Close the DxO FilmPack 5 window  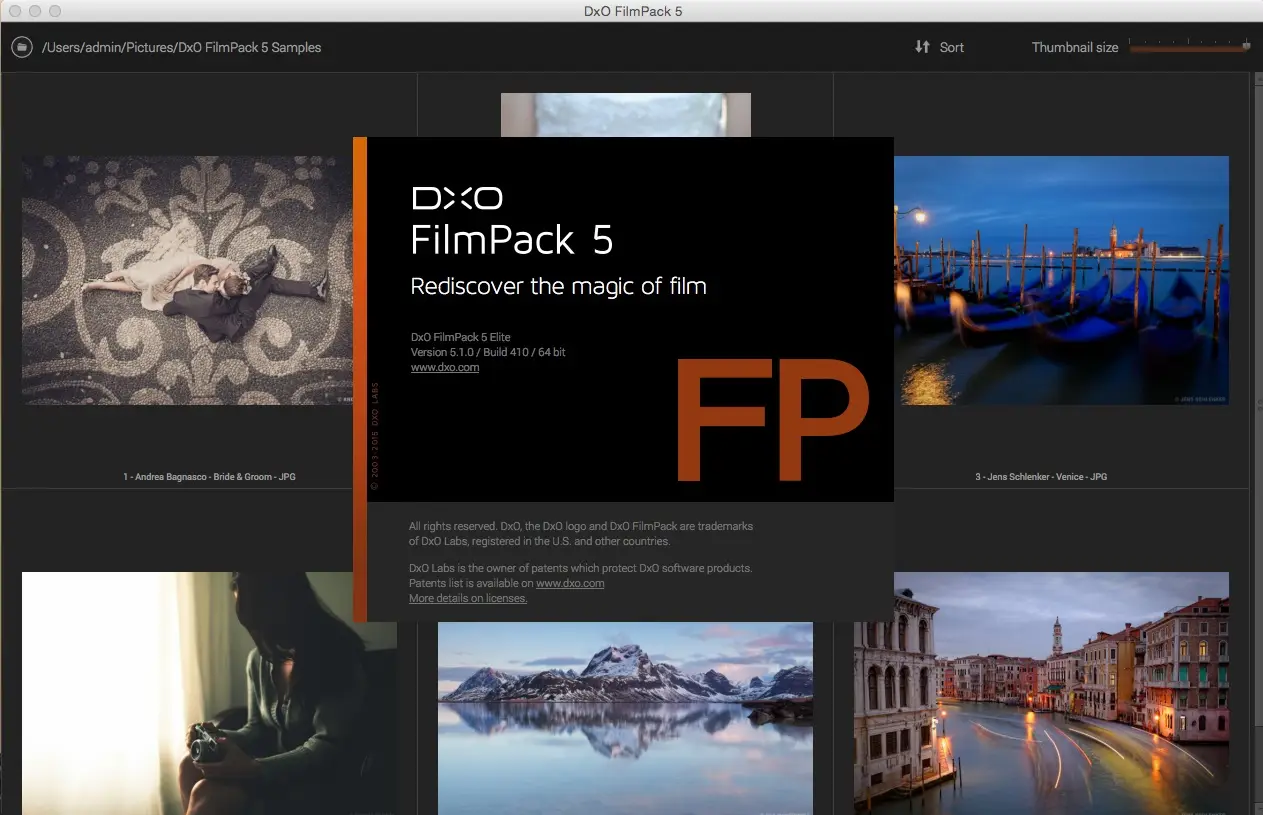click(x=15, y=11)
